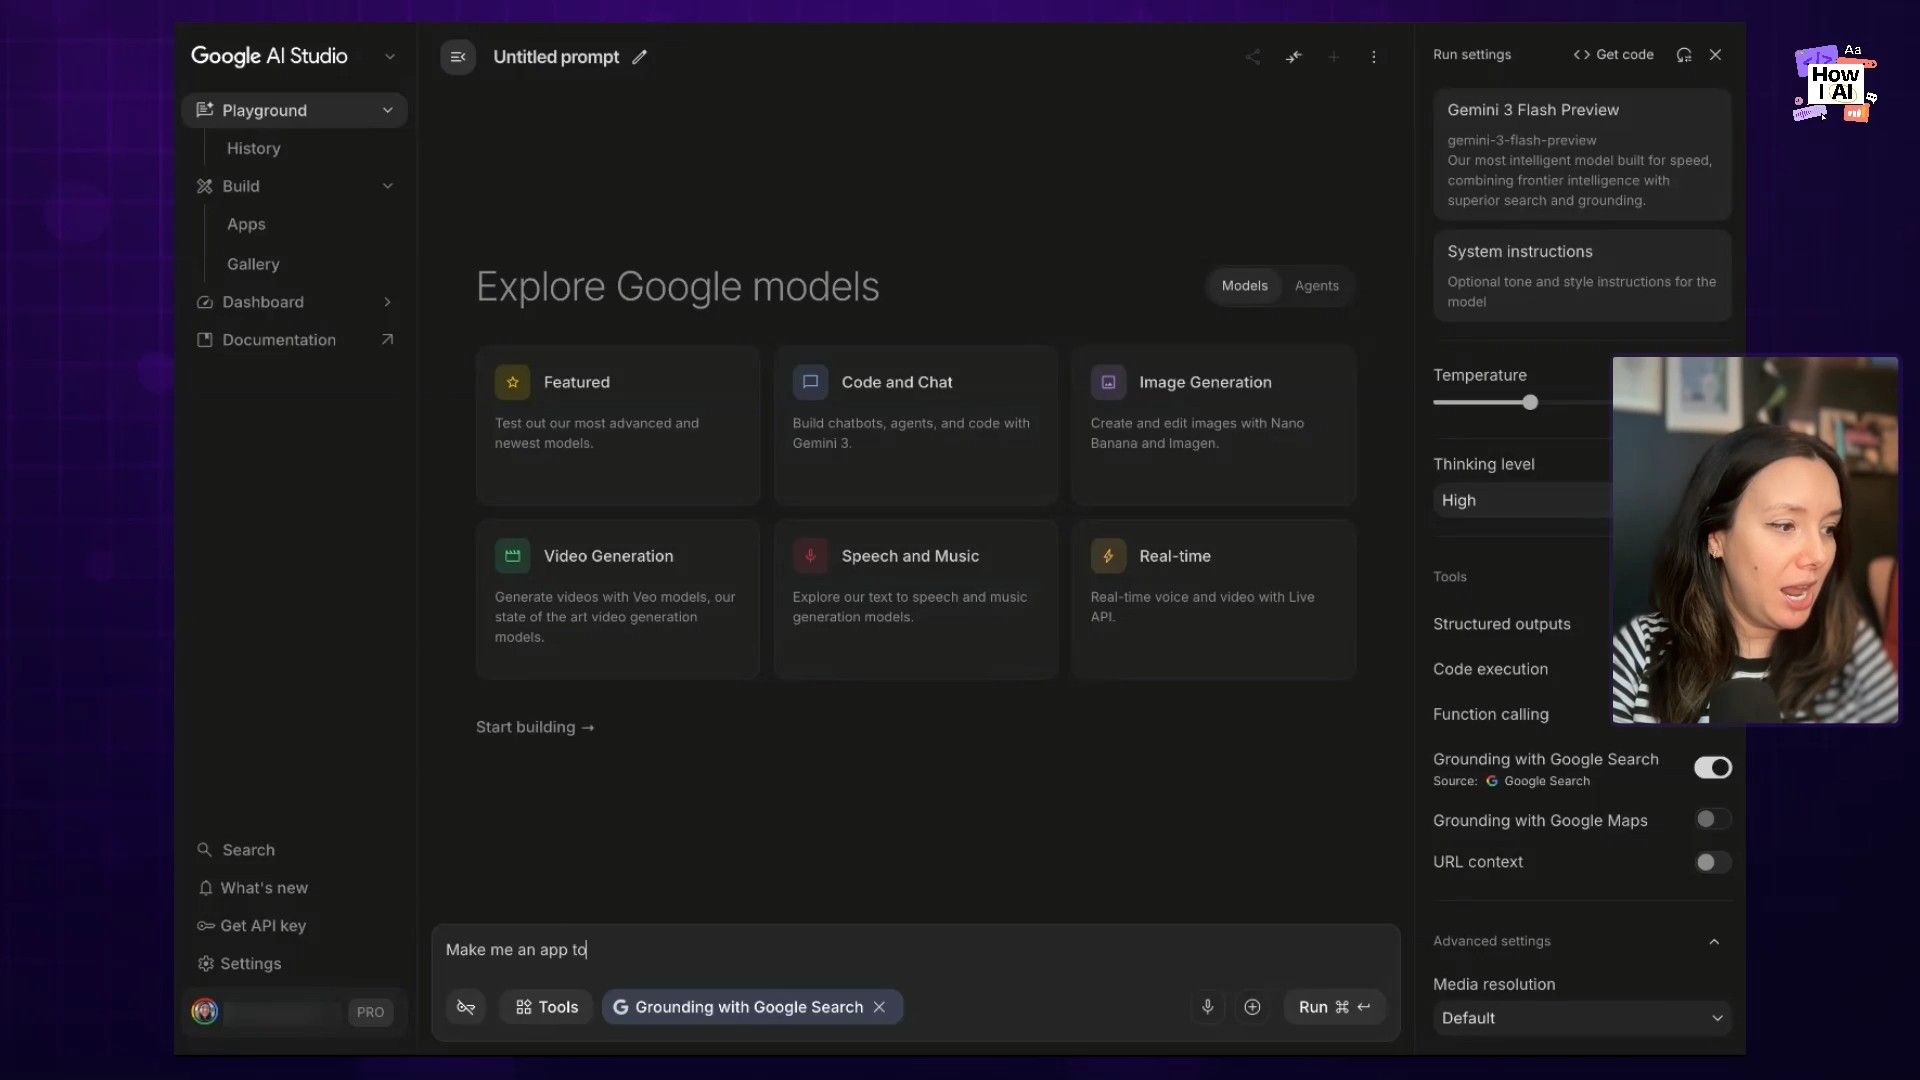
Task: Disable Grounding with Google Search toggle
Action: click(1712, 767)
